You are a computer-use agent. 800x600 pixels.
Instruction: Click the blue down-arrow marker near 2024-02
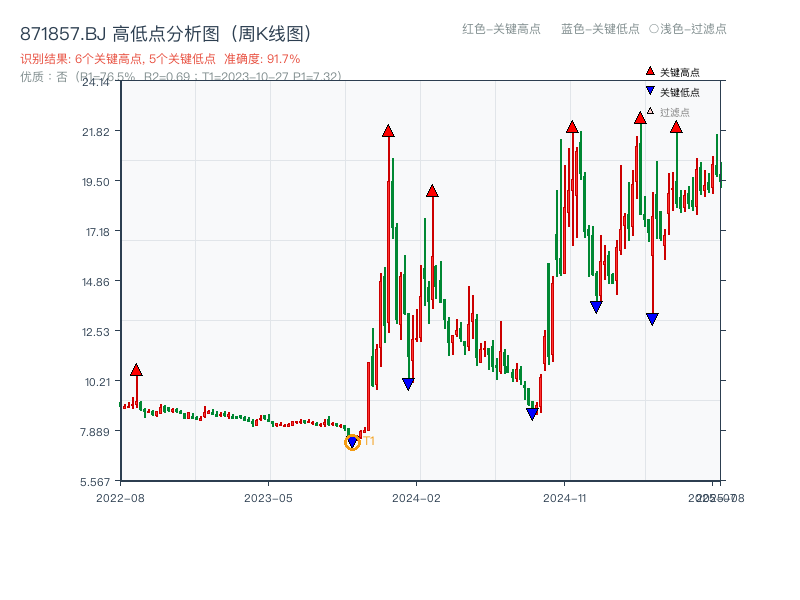408,383
